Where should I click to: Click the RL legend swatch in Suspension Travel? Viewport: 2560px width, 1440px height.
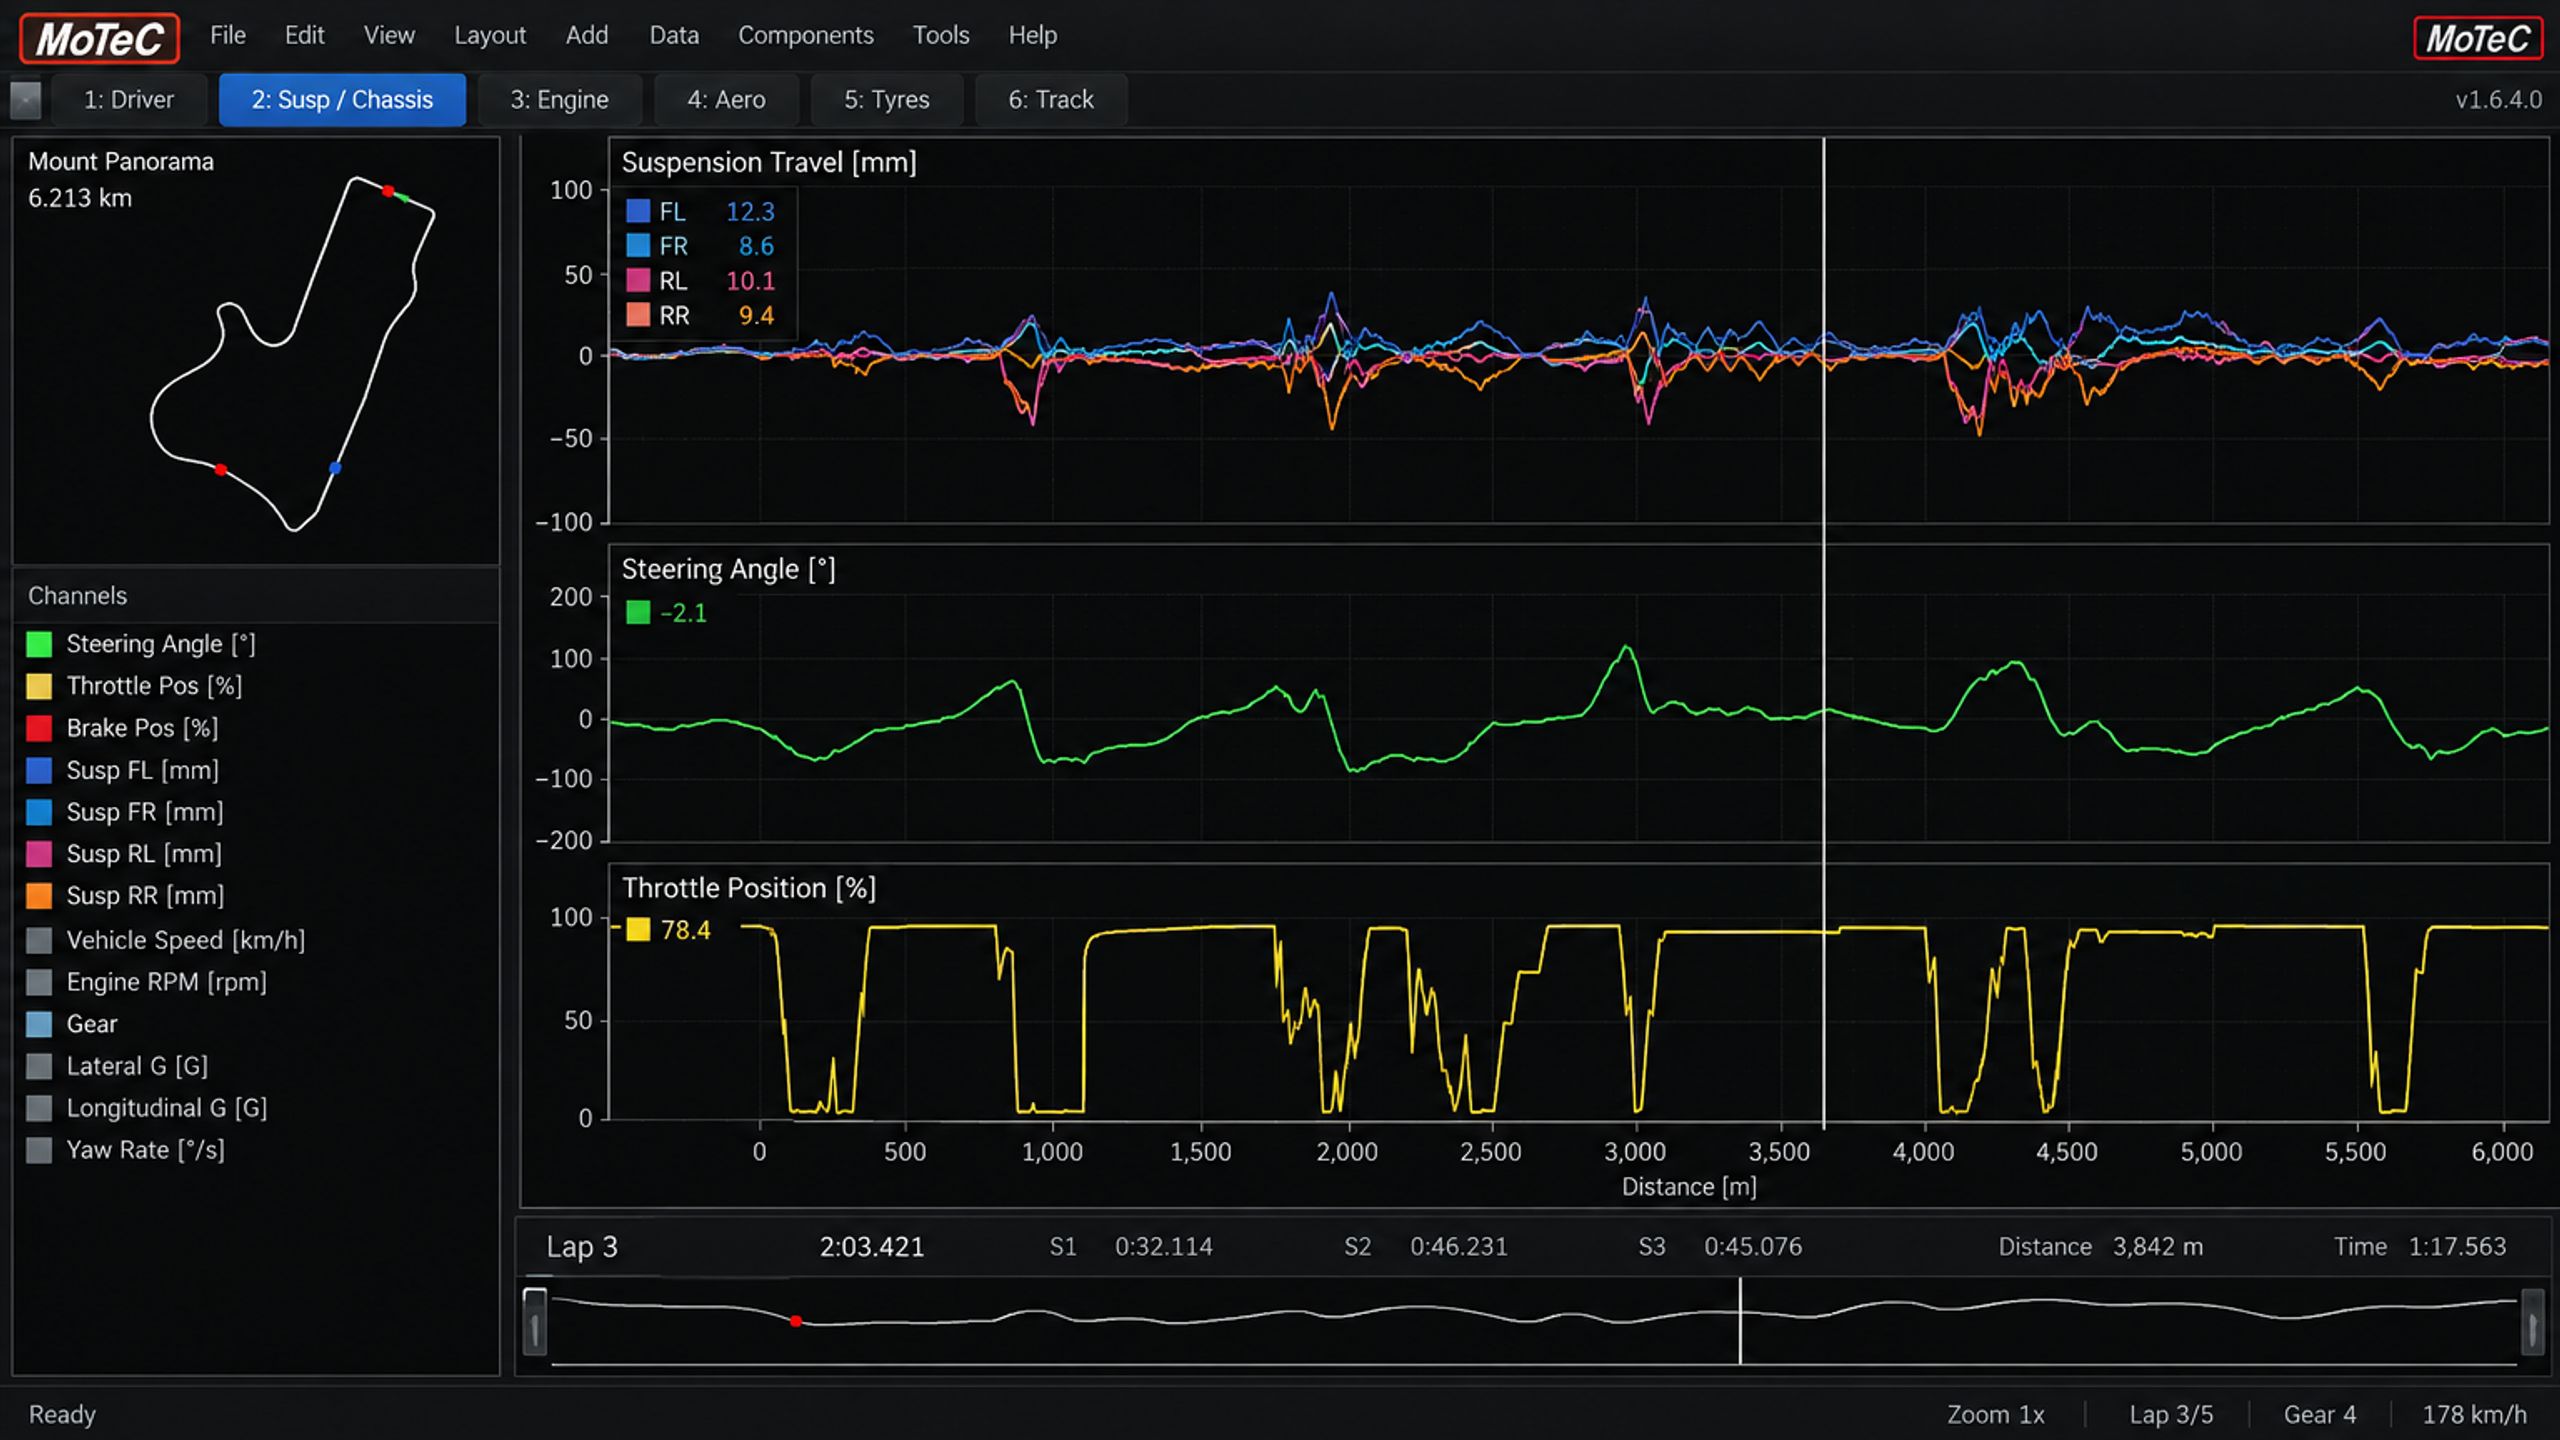(x=638, y=281)
